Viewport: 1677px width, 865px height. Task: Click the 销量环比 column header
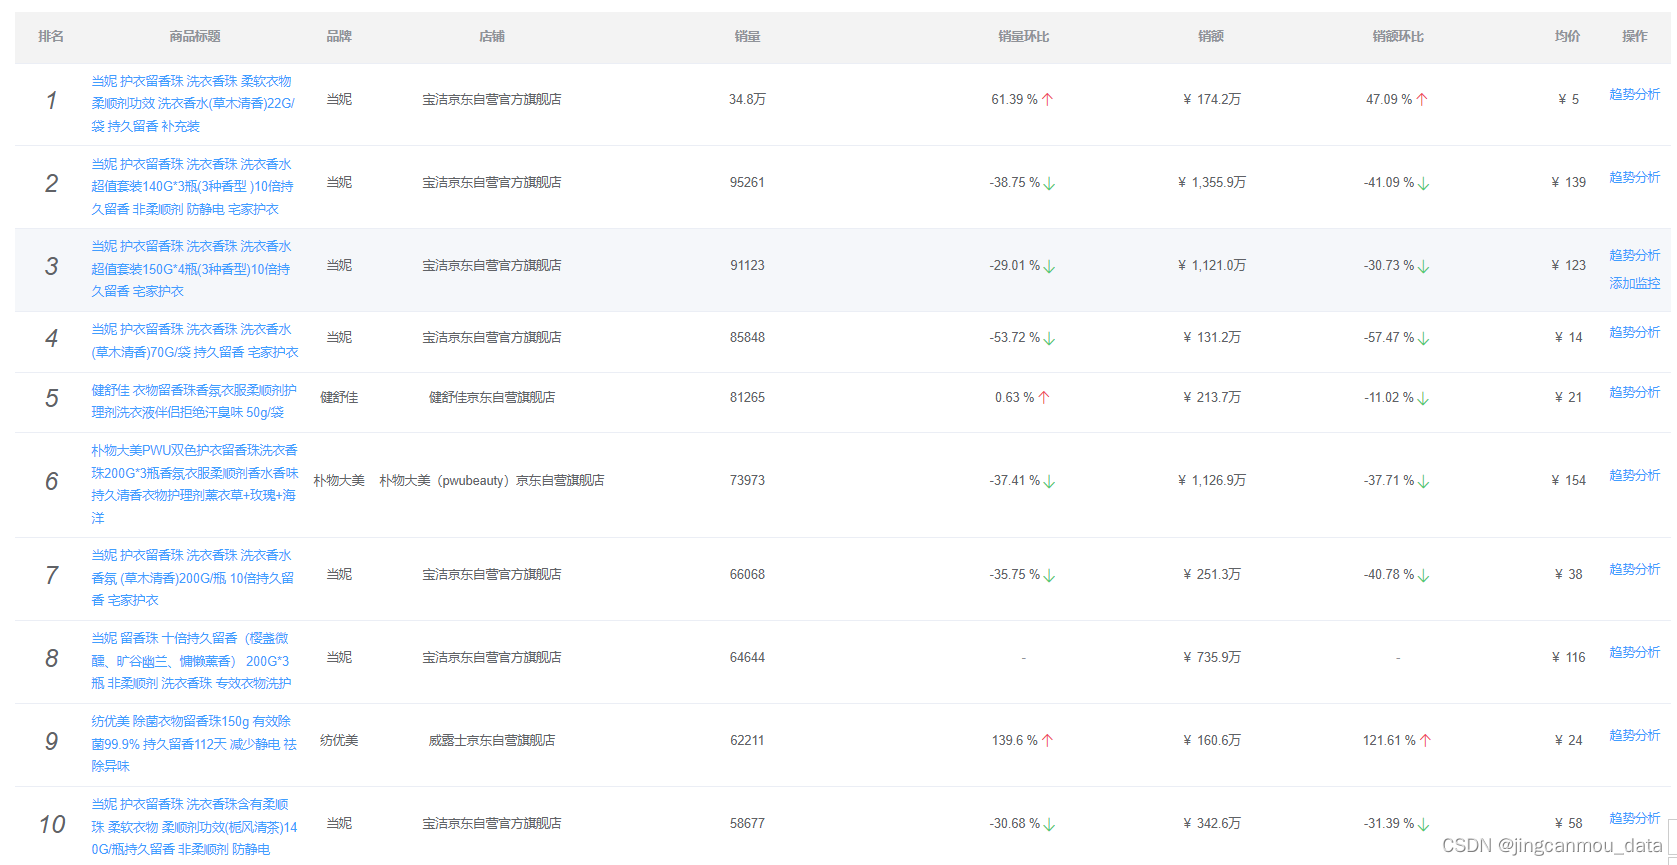[1024, 36]
